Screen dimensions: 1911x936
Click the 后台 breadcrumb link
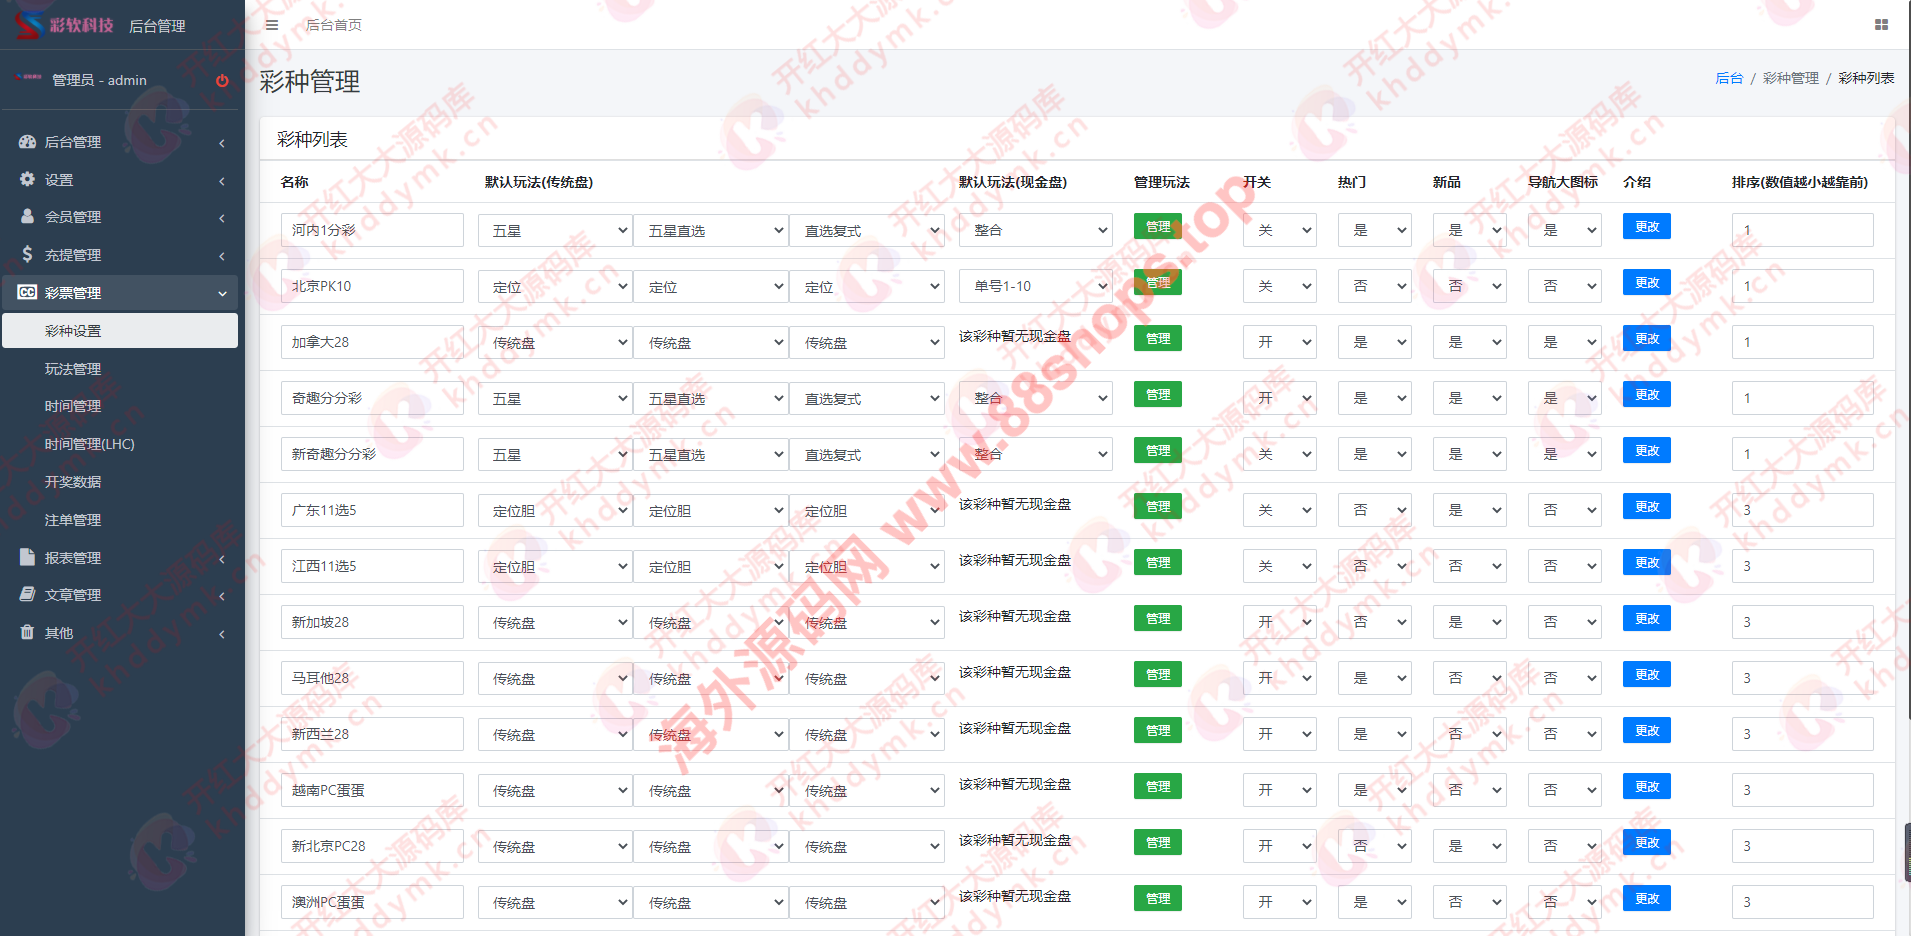click(1728, 78)
